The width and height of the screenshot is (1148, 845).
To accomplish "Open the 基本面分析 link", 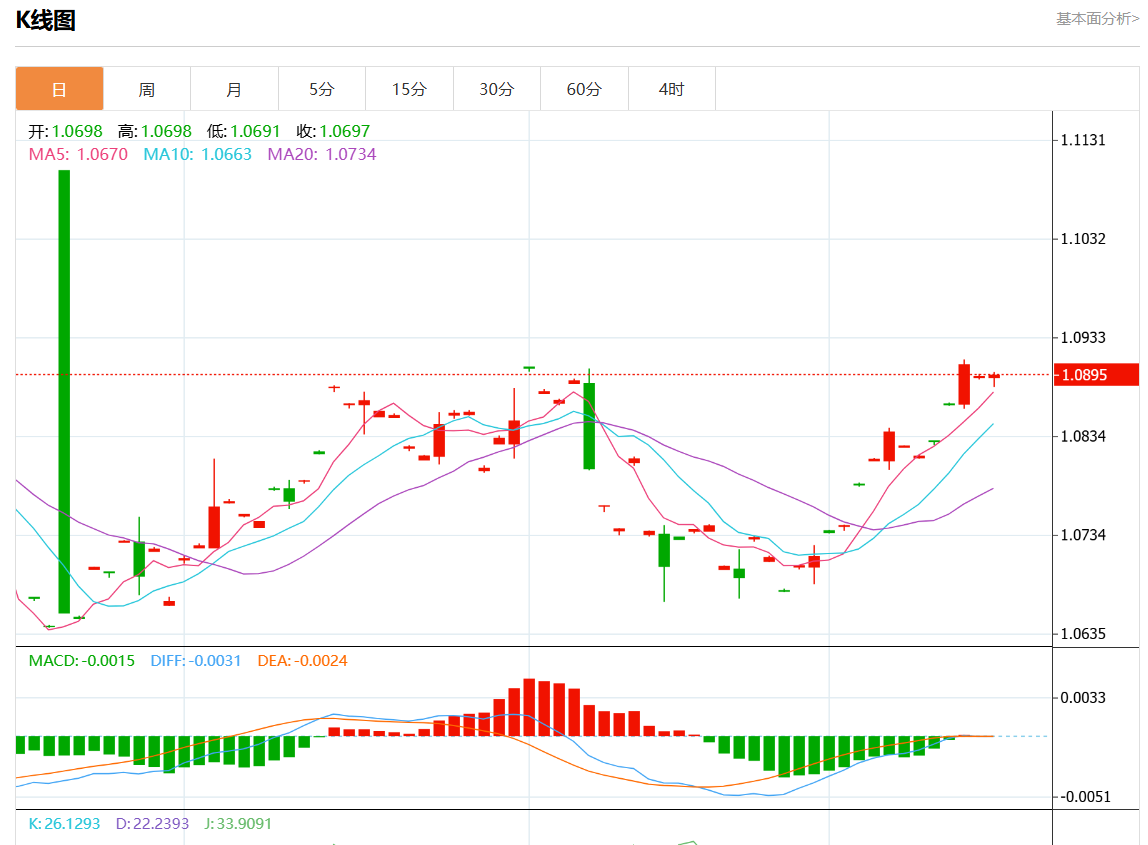I will click(x=1096, y=19).
